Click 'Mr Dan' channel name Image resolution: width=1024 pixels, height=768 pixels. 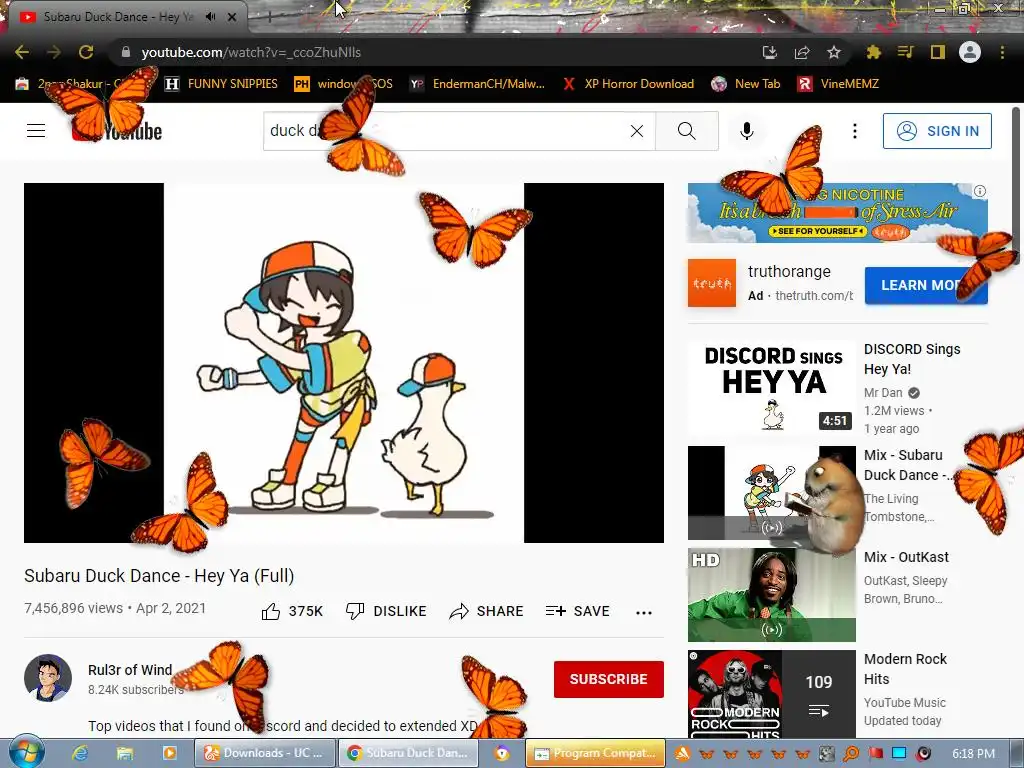click(x=883, y=392)
